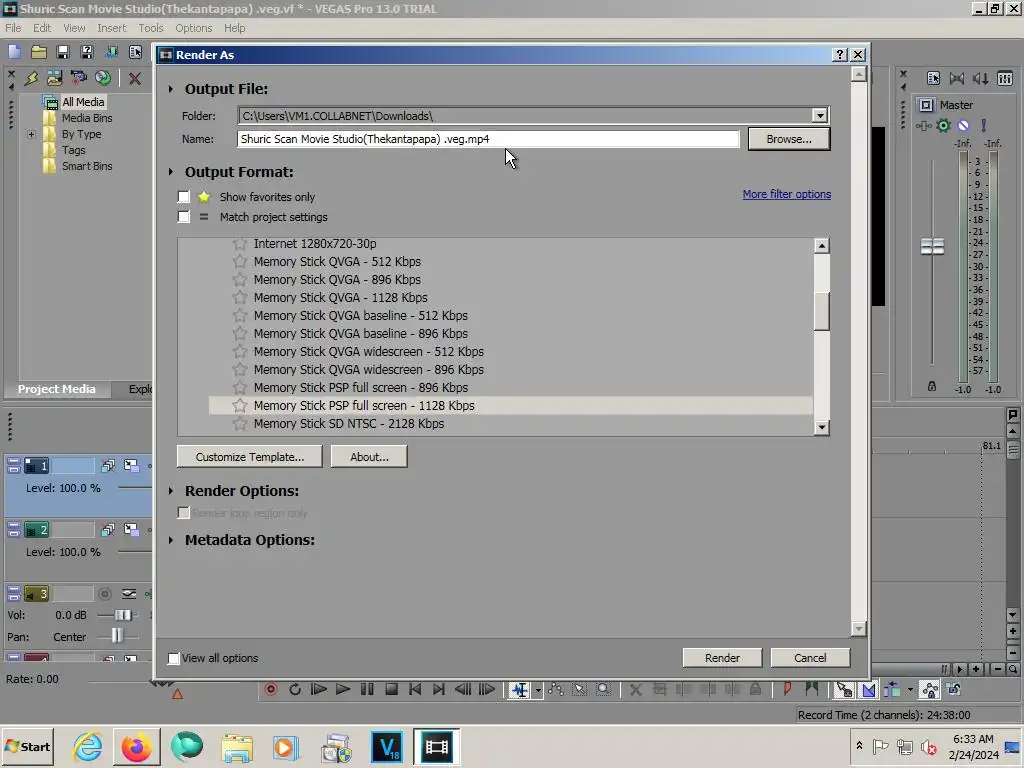Click the Windows Media Player taskbar icon

(x=285, y=746)
